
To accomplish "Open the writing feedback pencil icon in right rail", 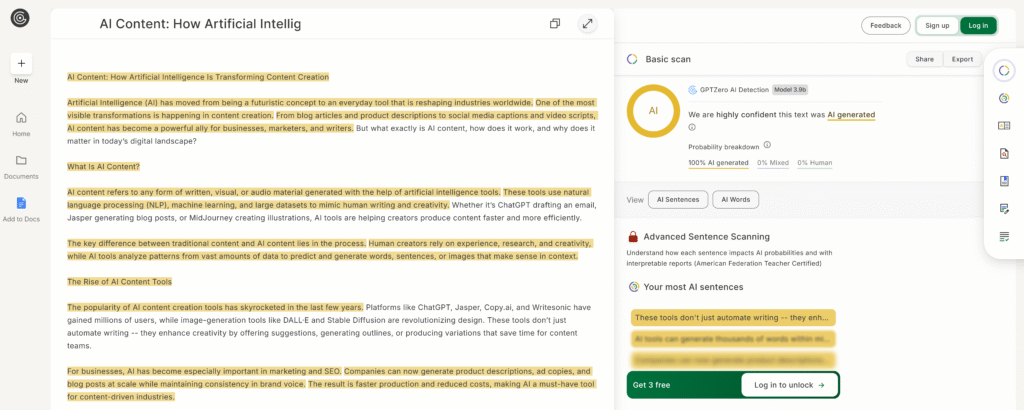I will pyautogui.click(x=1004, y=209).
